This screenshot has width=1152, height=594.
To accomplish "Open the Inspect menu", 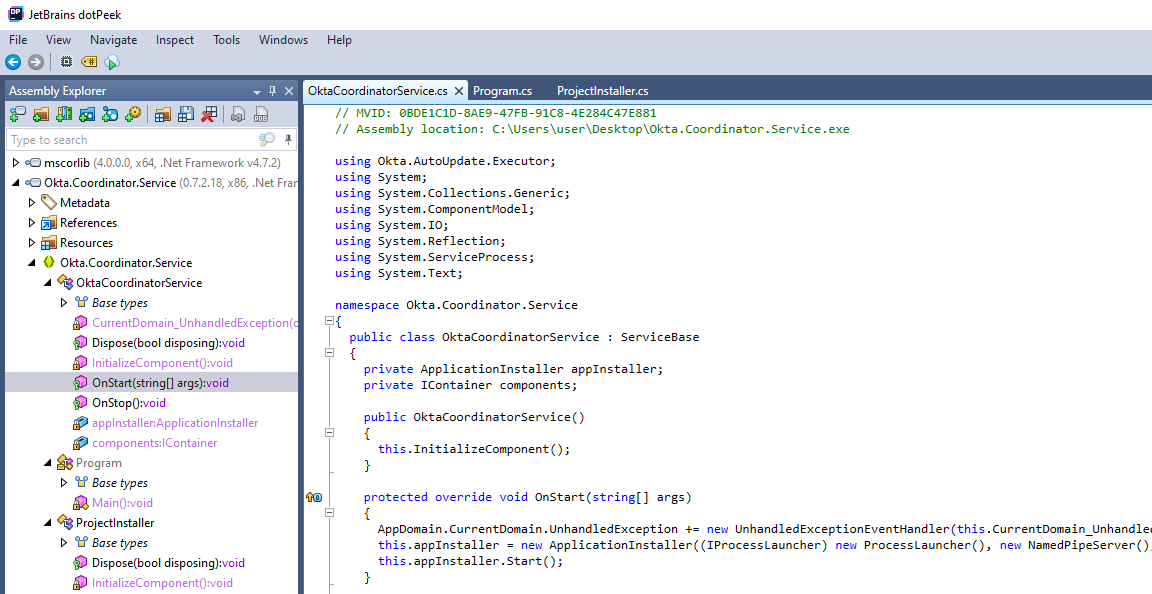I will (175, 40).
